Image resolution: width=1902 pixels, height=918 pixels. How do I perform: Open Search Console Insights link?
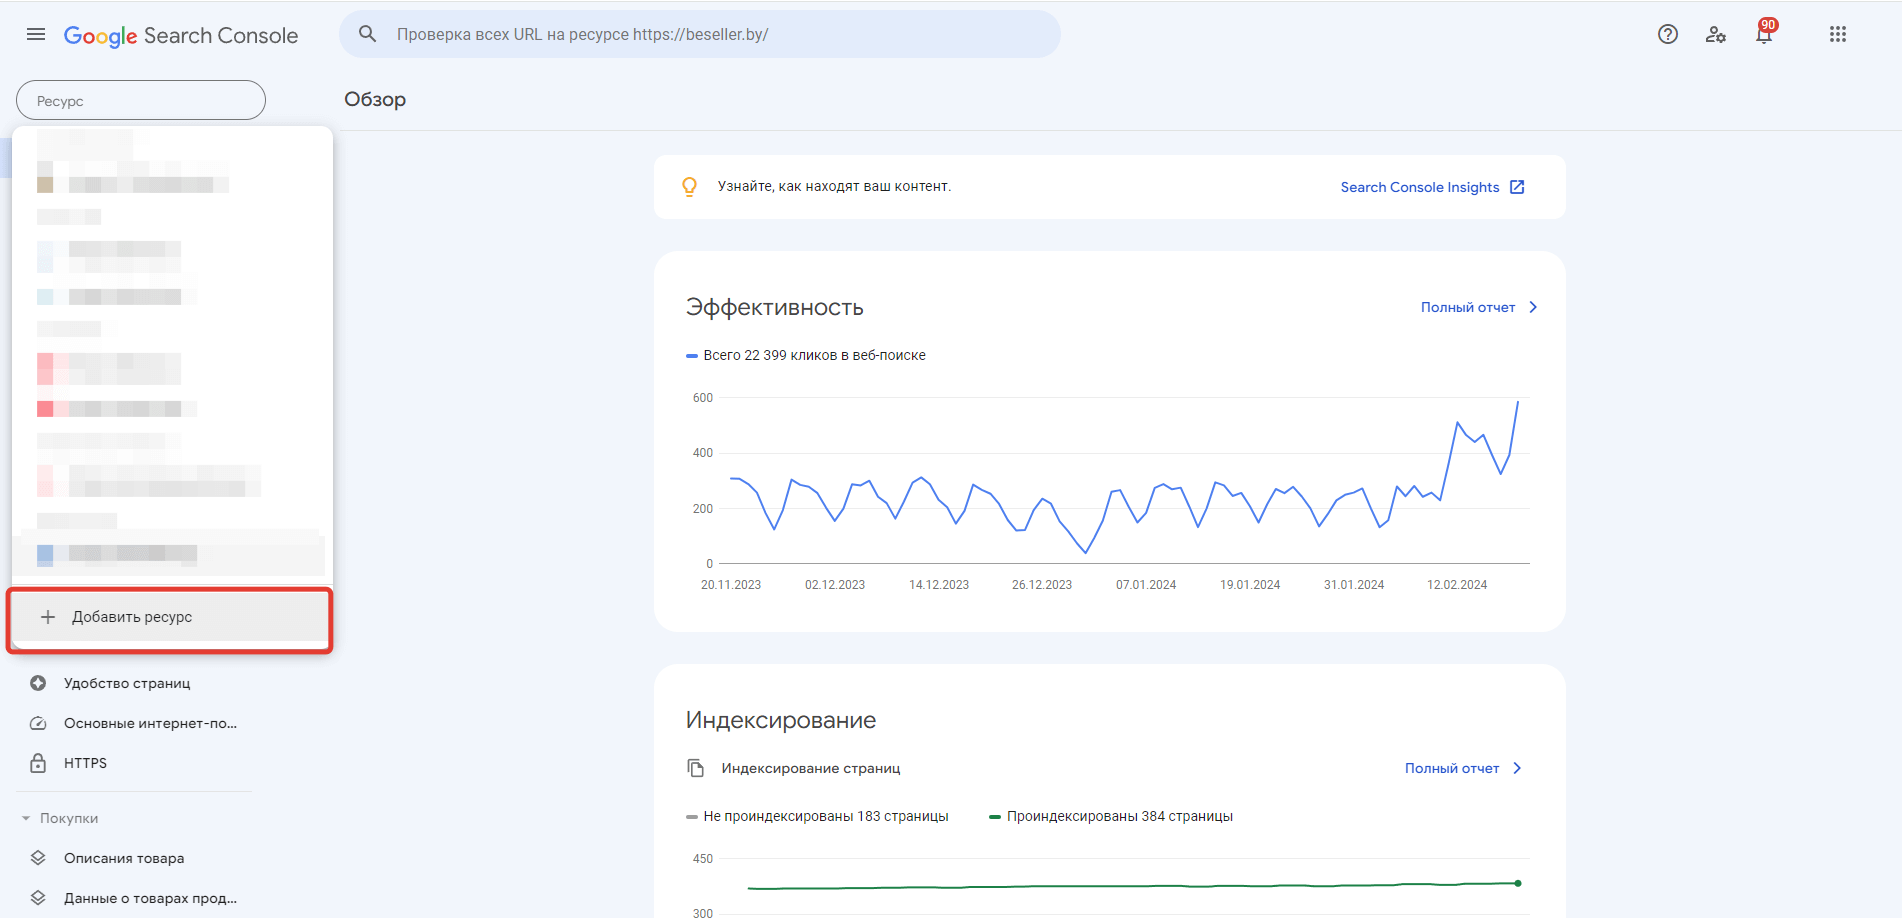point(1420,187)
